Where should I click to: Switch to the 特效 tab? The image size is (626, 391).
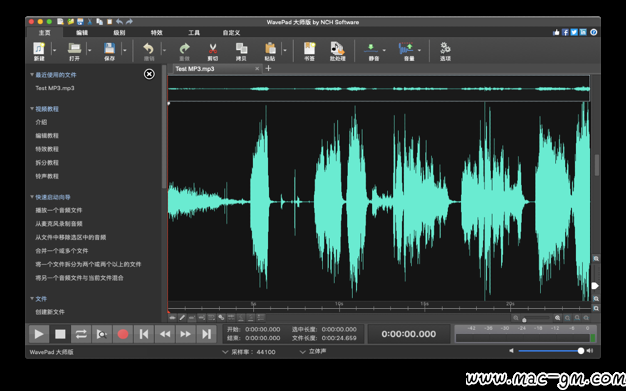tap(156, 33)
